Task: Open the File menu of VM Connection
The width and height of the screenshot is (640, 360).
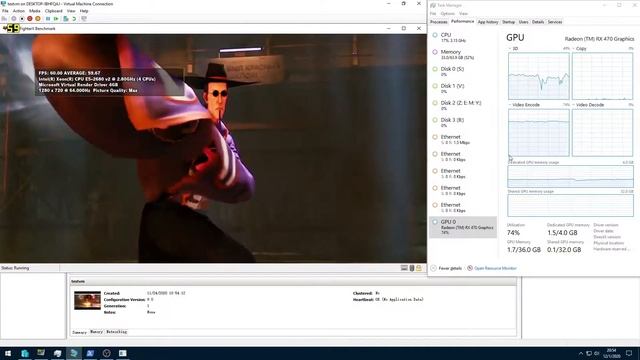Action: pyautogui.click(x=5, y=11)
